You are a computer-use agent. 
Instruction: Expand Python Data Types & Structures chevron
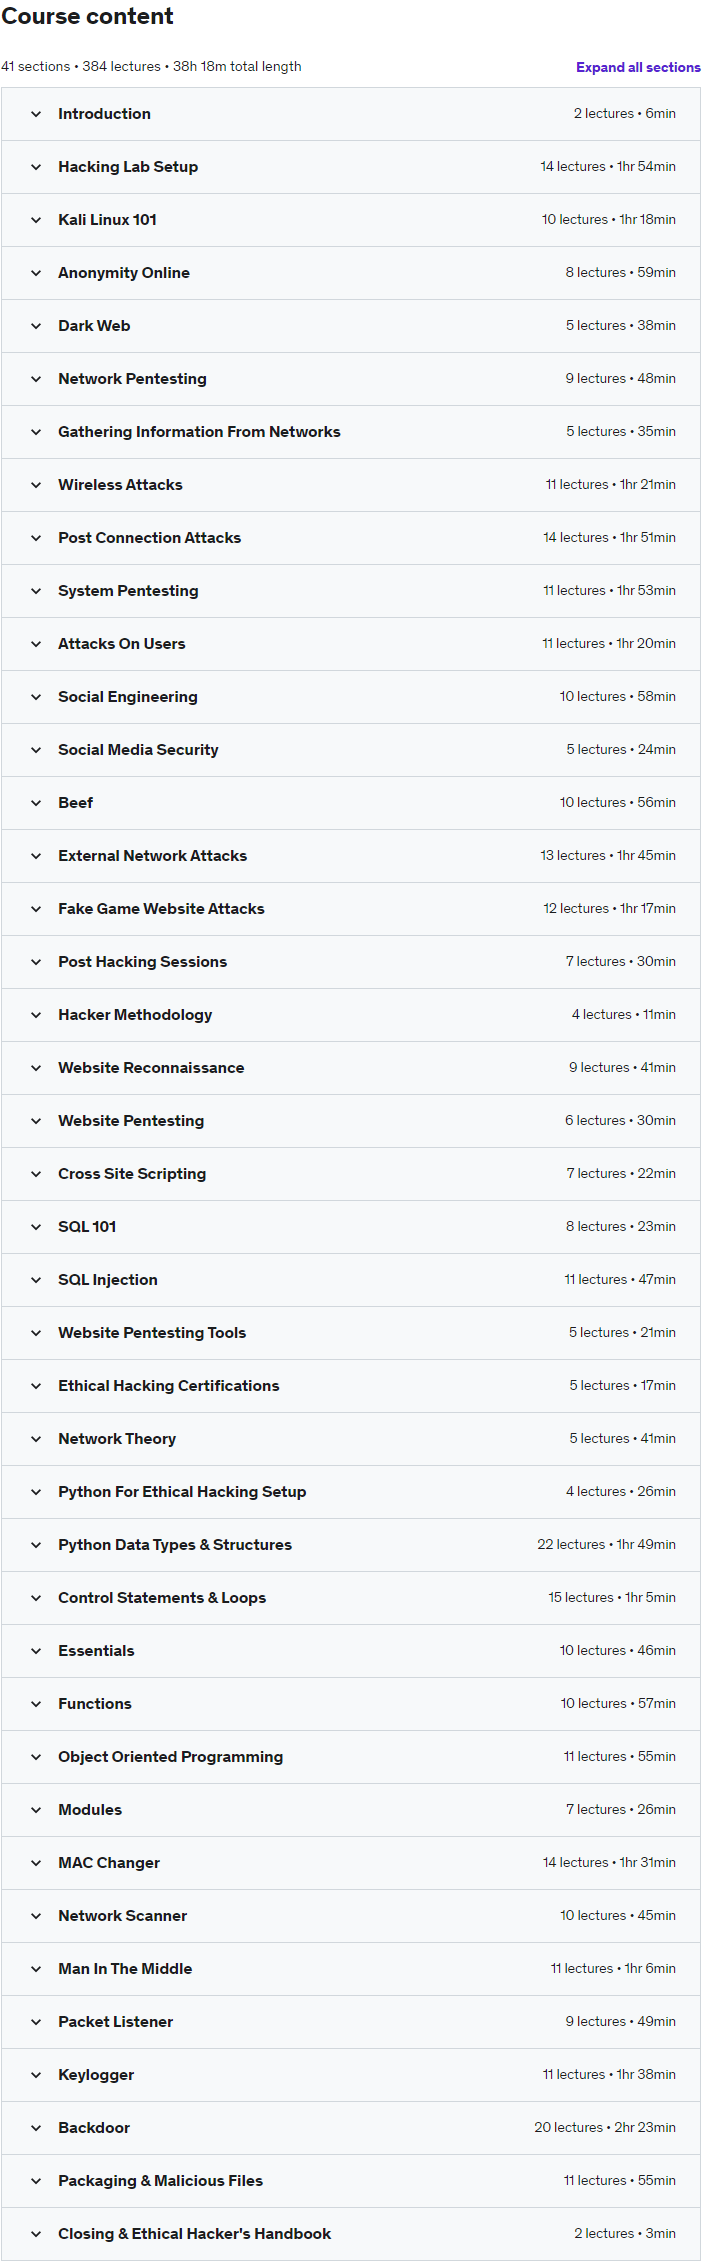click(36, 1545)
